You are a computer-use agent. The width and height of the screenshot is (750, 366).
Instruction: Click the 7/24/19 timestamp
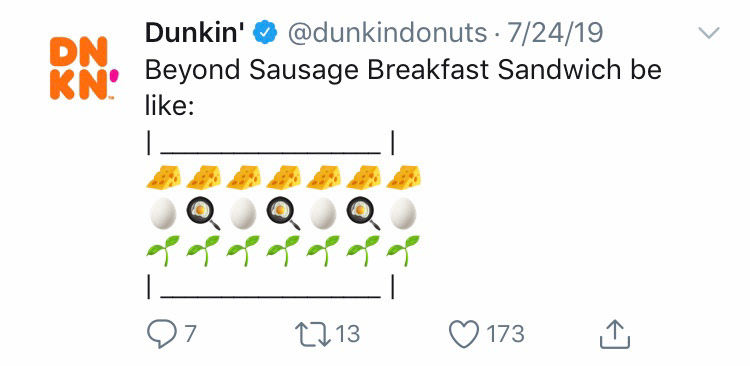pos(555,33)
